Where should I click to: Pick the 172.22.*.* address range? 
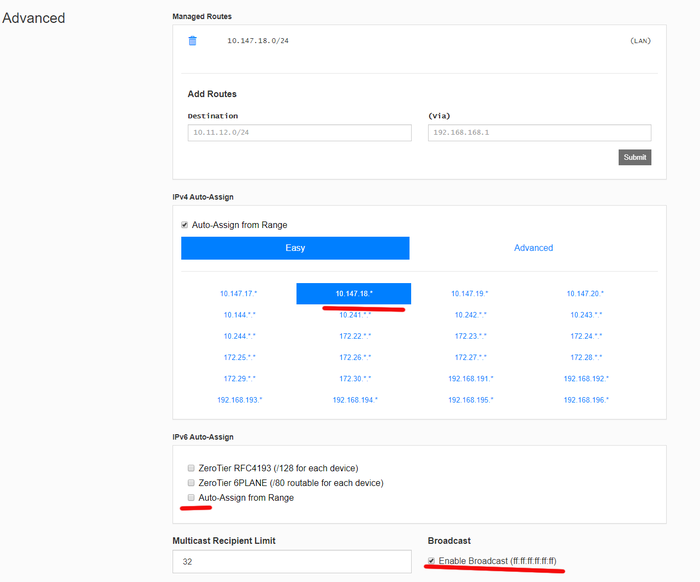[354, 336]
